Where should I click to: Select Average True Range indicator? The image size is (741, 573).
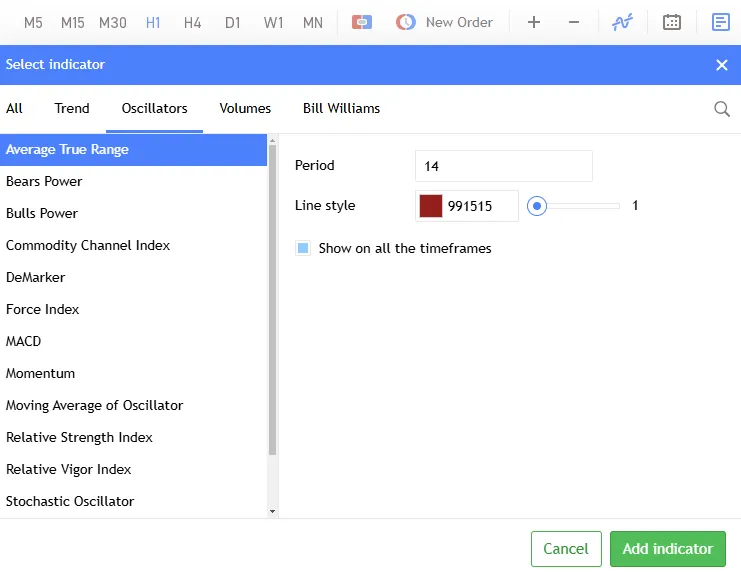(133, 150)
